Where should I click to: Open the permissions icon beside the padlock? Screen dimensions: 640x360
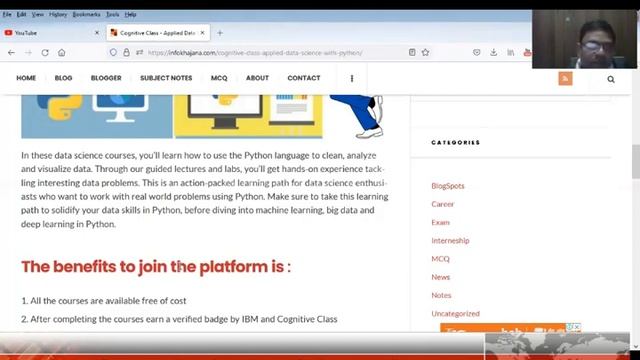(x=140, y=52)
